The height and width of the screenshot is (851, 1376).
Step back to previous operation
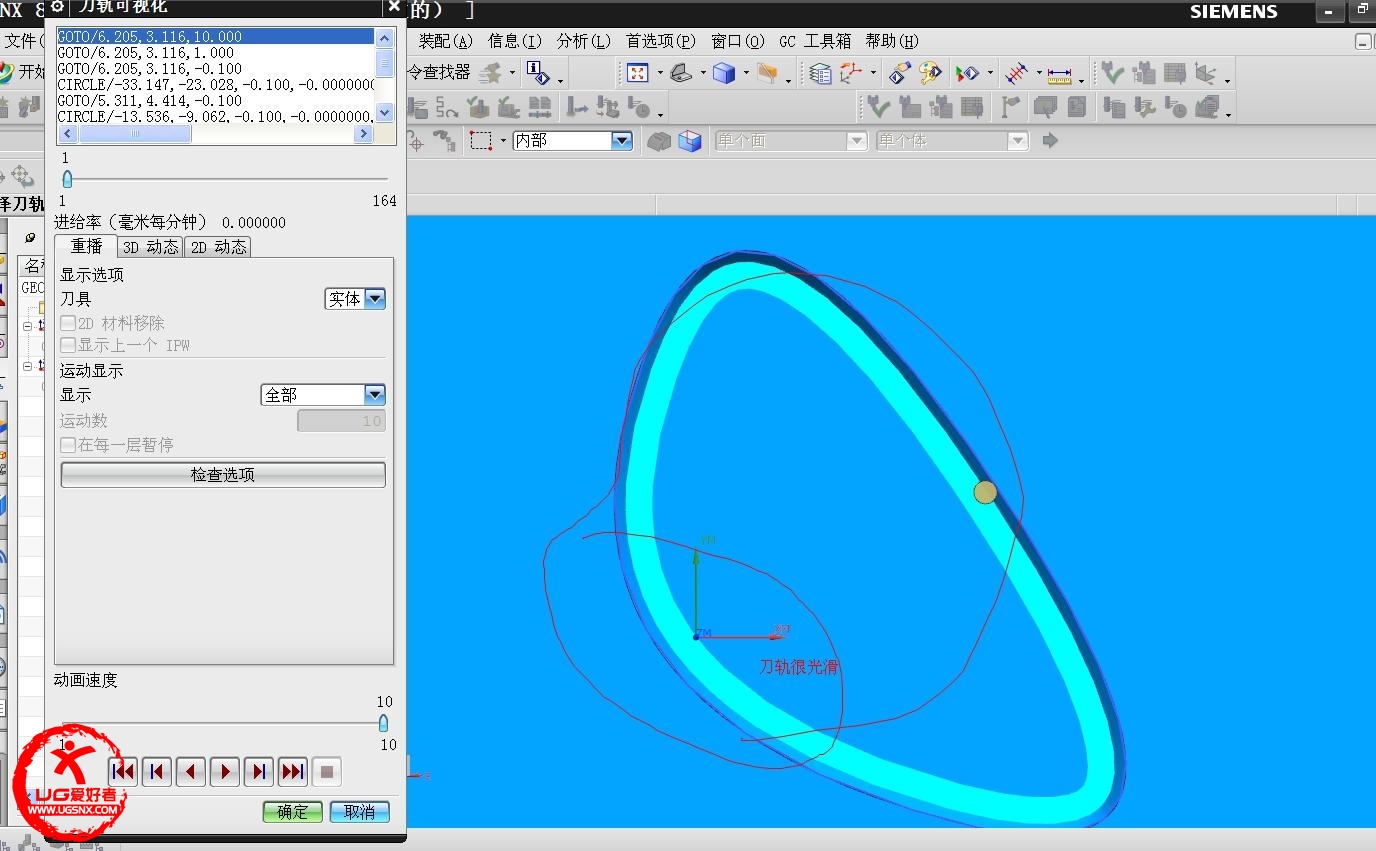coord(157,771)
